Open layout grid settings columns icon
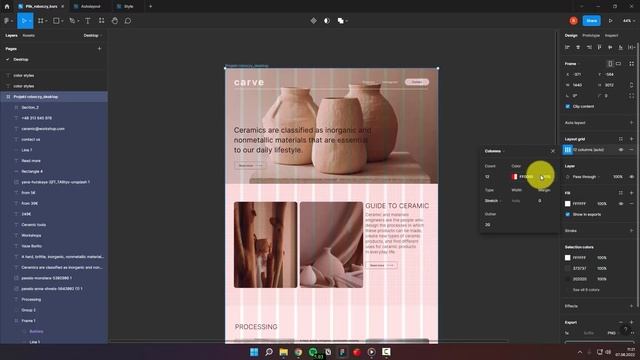This screenshot has width=640, height=360. point(568,150)
